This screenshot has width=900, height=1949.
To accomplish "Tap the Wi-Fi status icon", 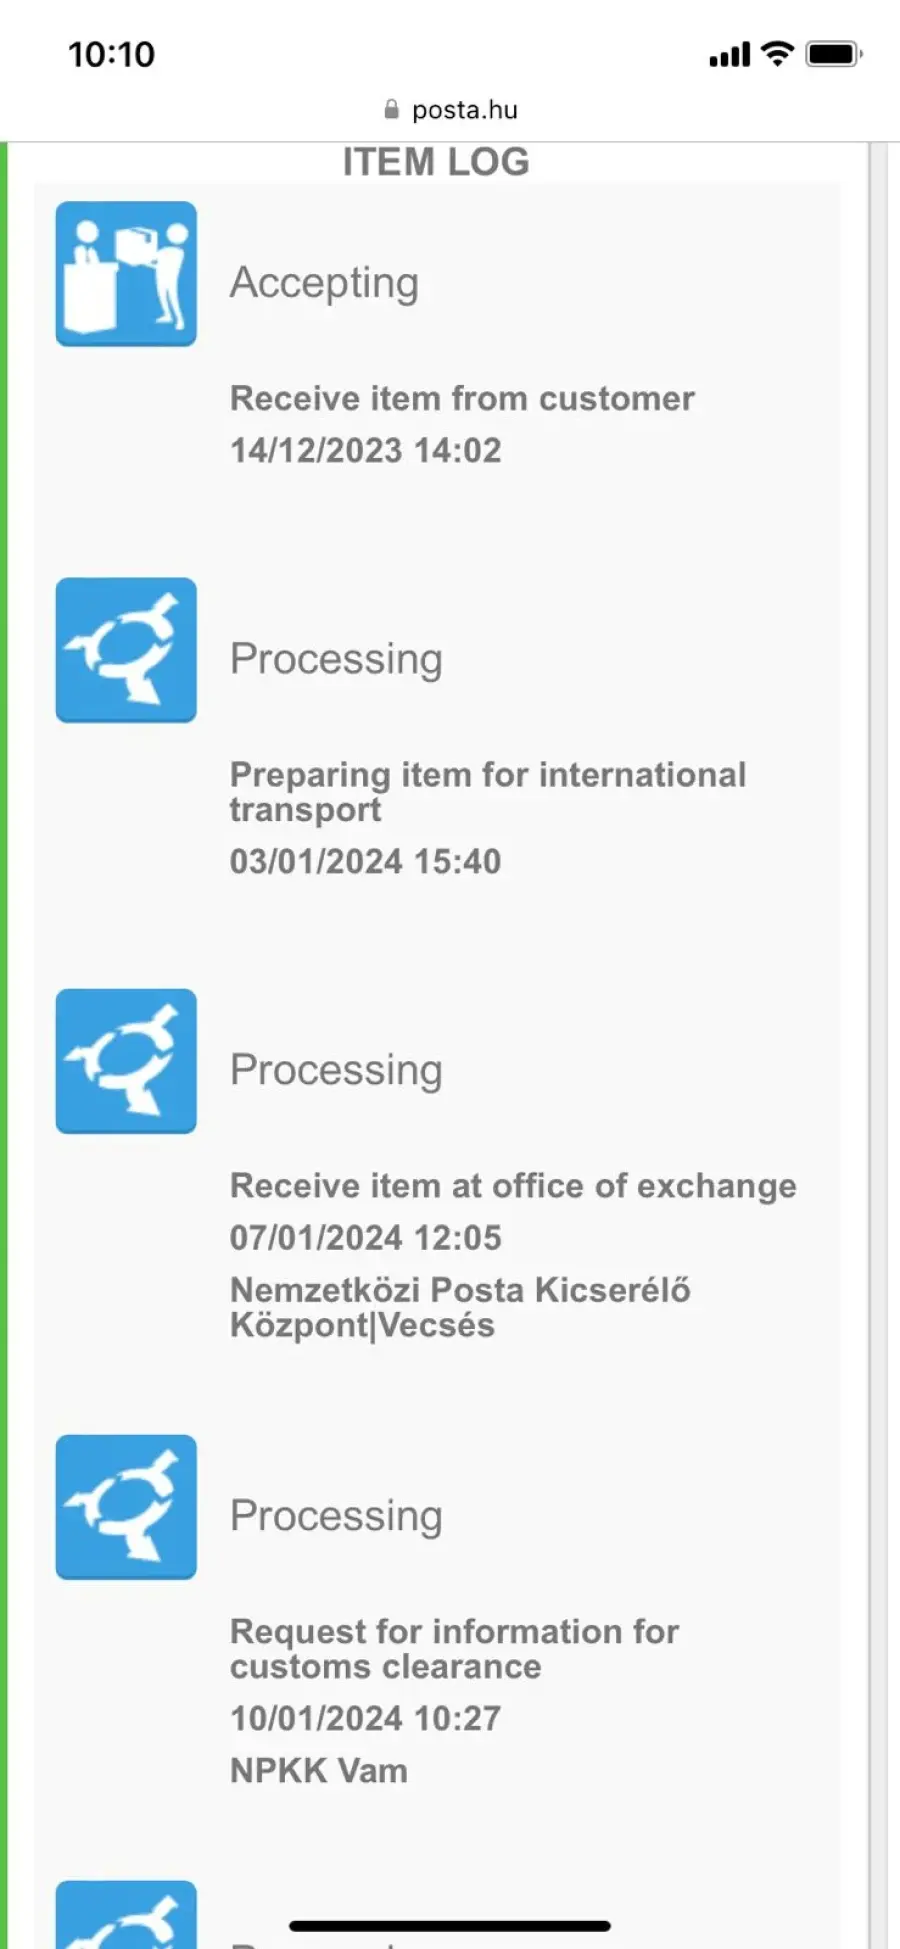I will 777,54.
